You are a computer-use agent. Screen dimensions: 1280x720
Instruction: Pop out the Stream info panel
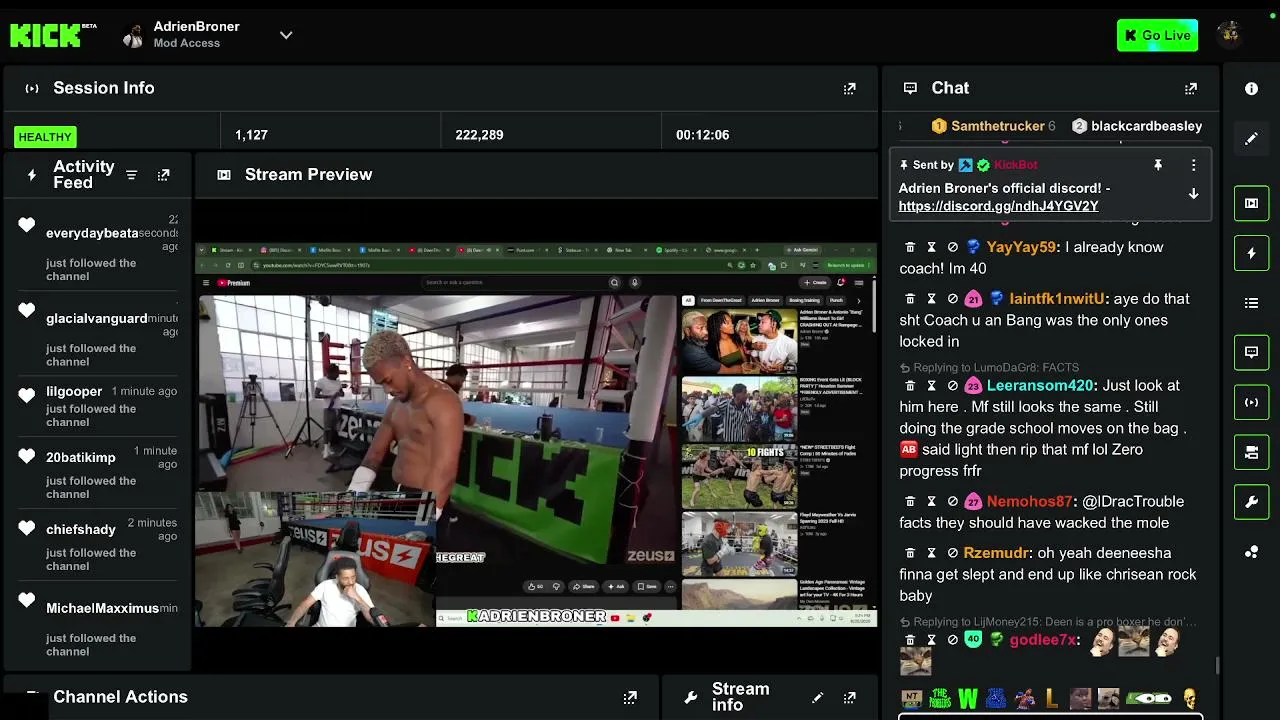click(849, 697)
